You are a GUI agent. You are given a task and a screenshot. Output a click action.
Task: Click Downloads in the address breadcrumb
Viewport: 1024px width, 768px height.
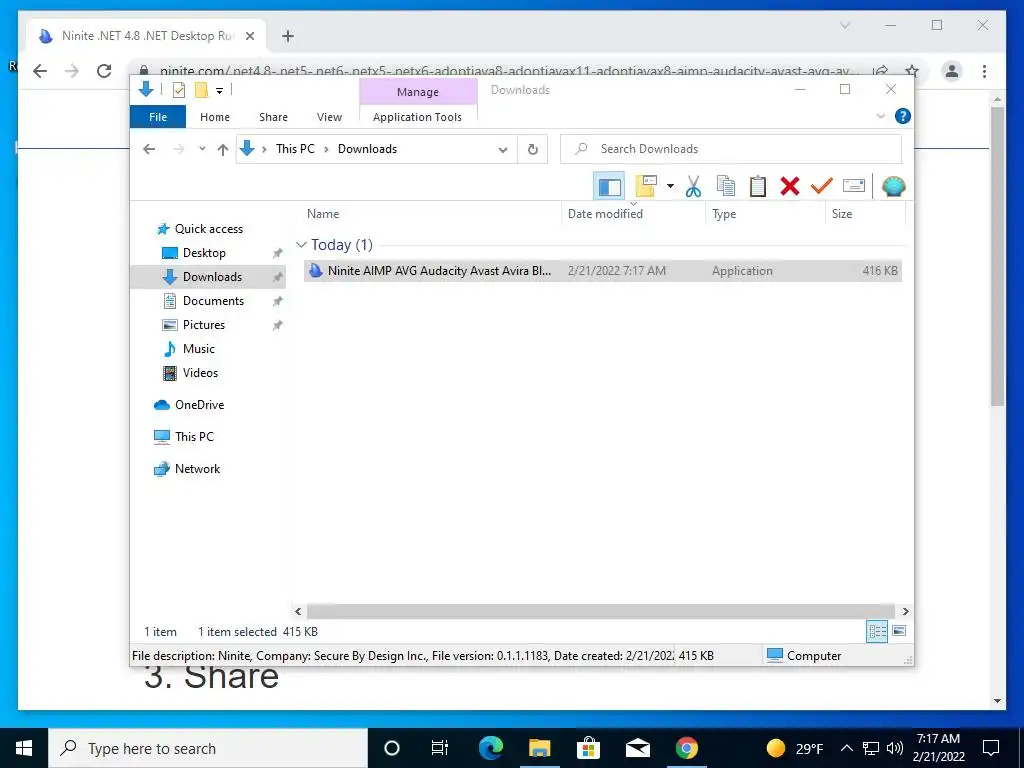(x=367, y=149)
